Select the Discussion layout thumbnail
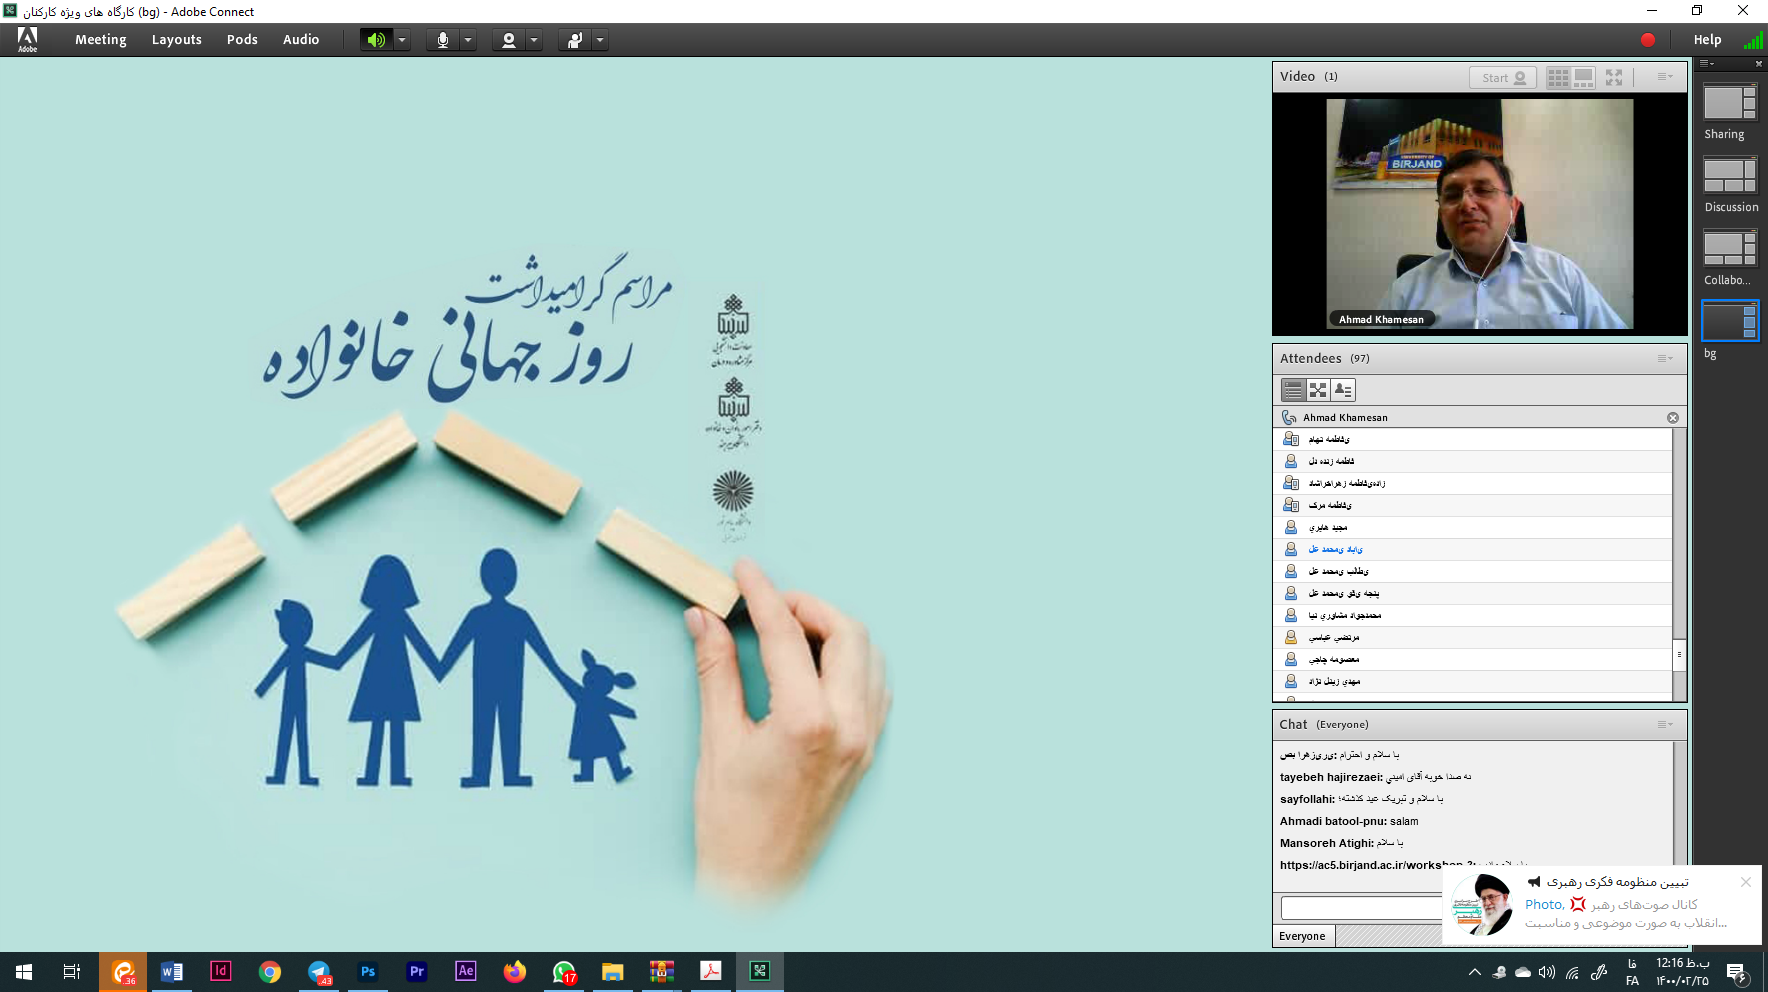 pos(1730,176)
